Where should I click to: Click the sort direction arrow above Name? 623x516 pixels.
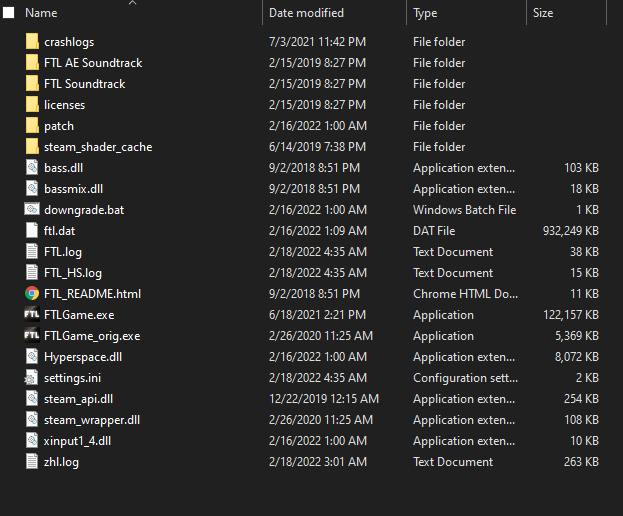(x=133, y=3)
